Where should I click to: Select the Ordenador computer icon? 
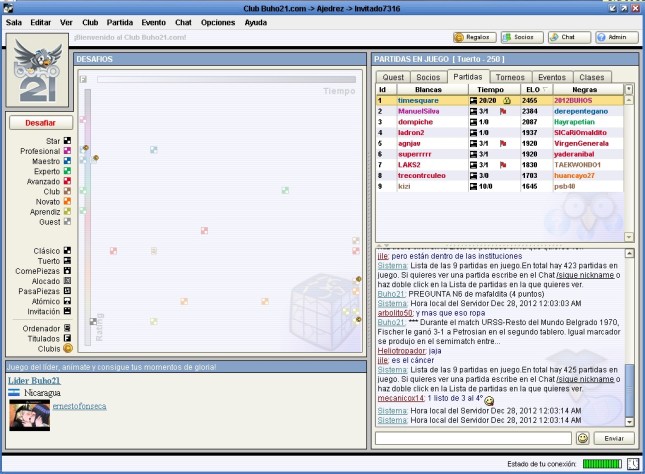tap(68, 326)
